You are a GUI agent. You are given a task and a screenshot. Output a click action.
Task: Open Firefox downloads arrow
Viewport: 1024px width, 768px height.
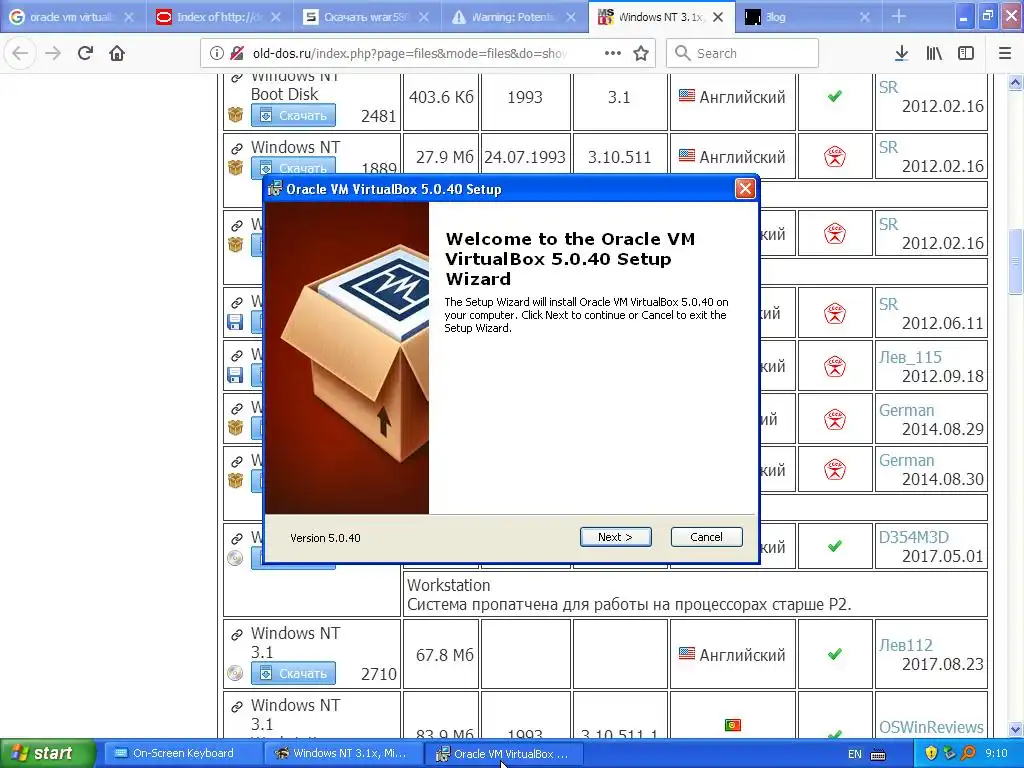[901, 53]
